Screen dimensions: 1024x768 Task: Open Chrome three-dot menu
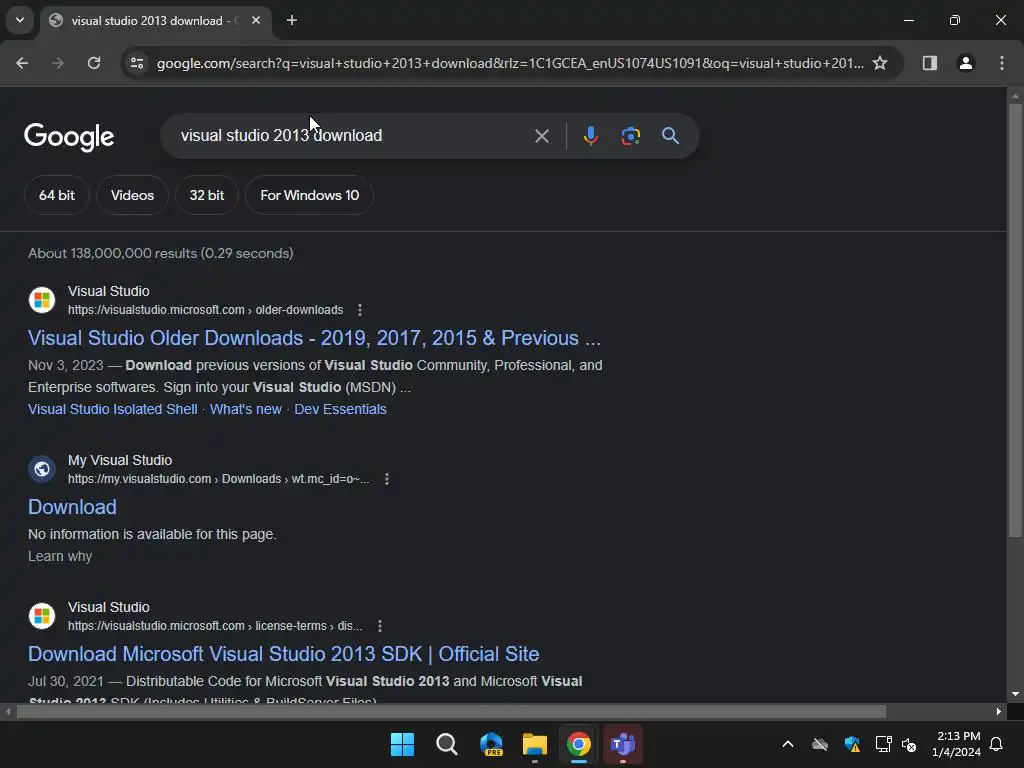tap(1002, 63)
